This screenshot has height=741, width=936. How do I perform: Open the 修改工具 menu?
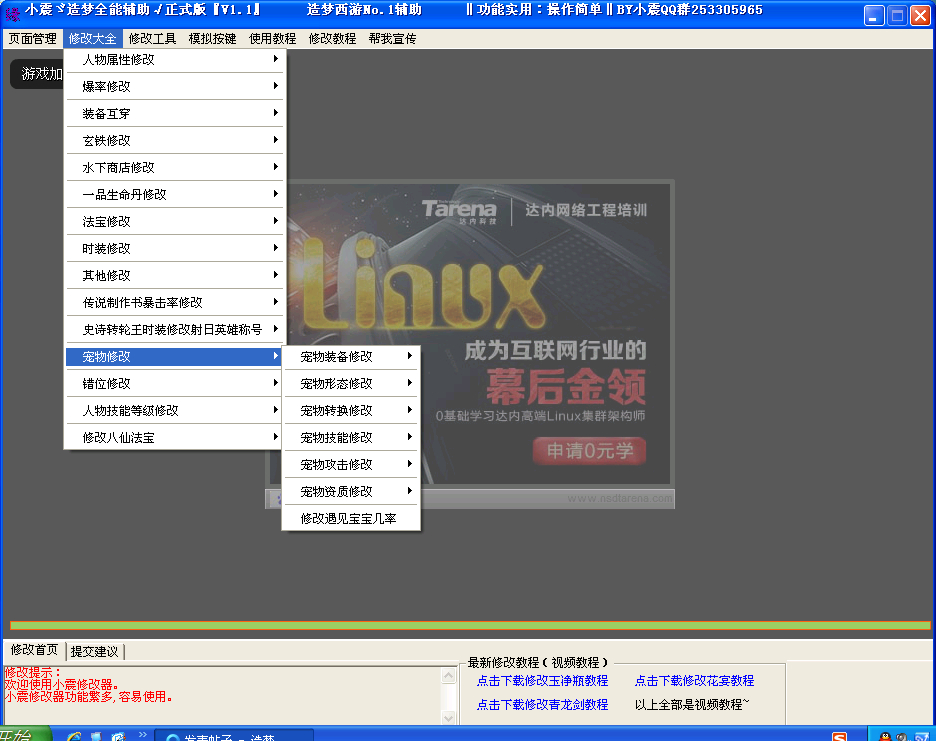point(152,39)
